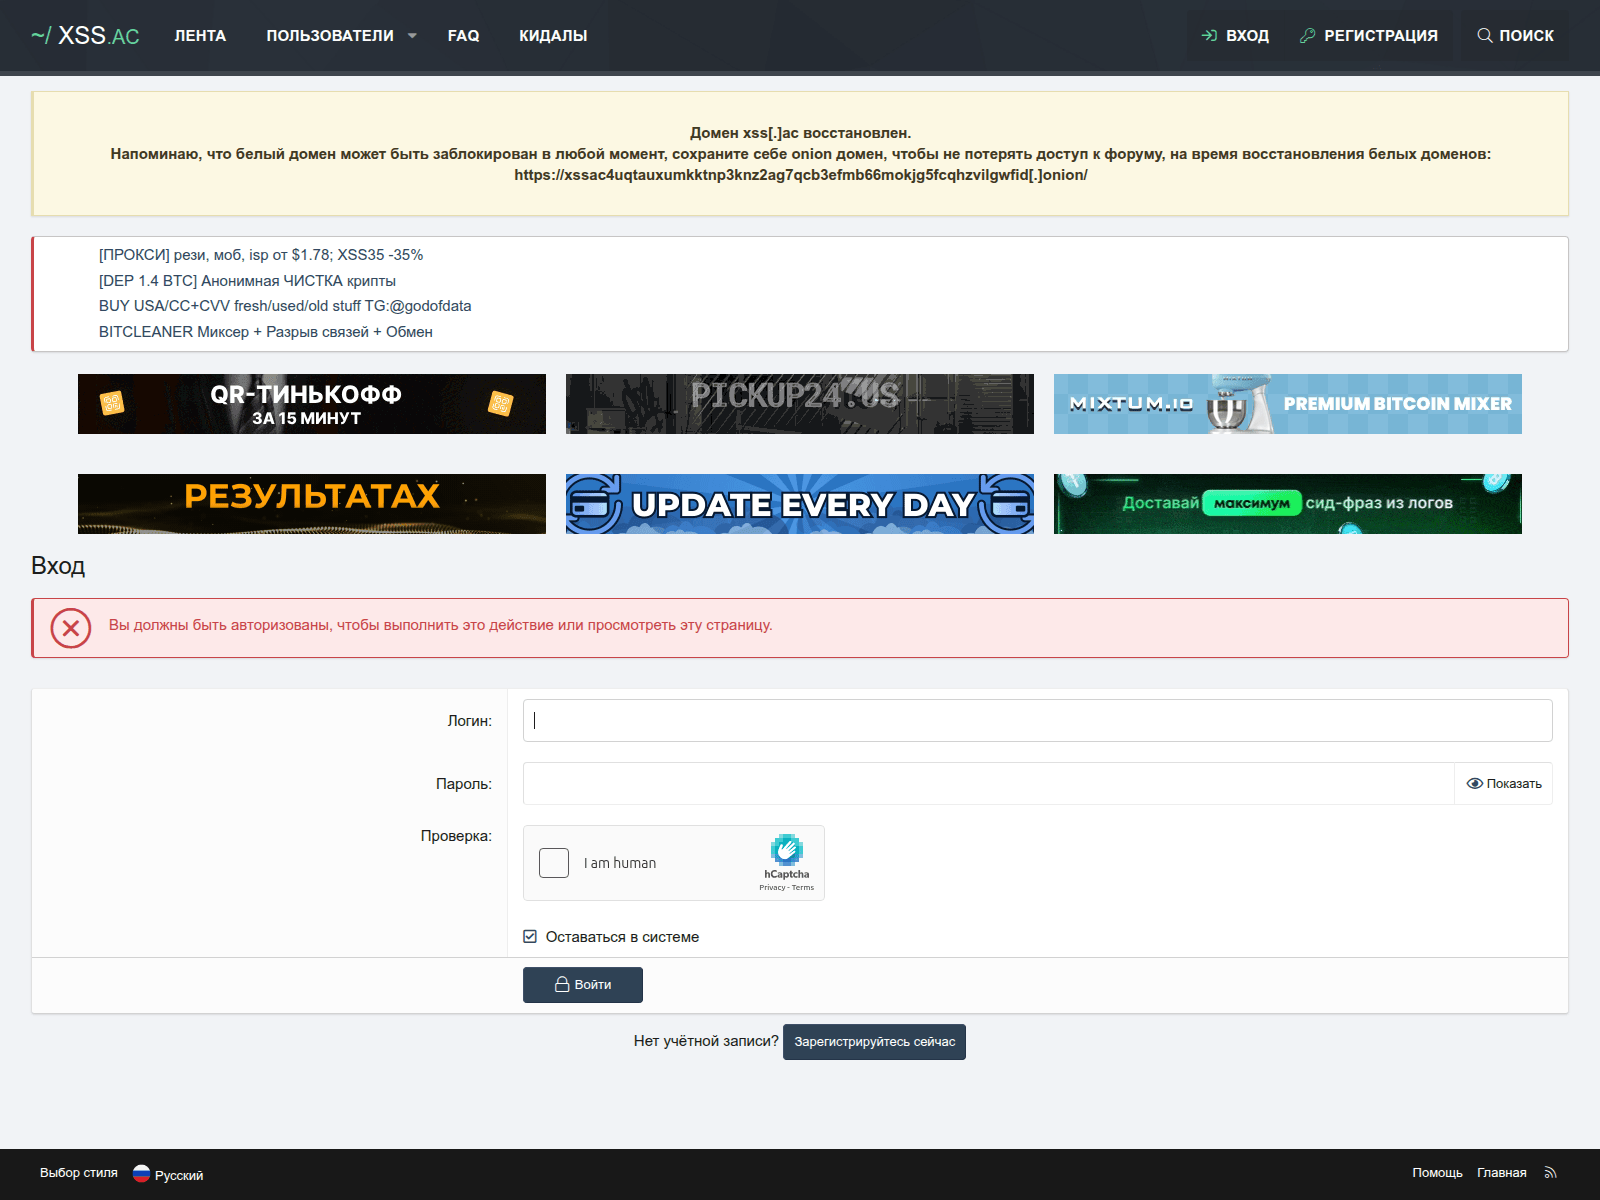This screenshot has width=1600, height=1200.
Task: Open the ПОЛЬЗОВАТЕЛИ menu item
Action: [330, 36]
